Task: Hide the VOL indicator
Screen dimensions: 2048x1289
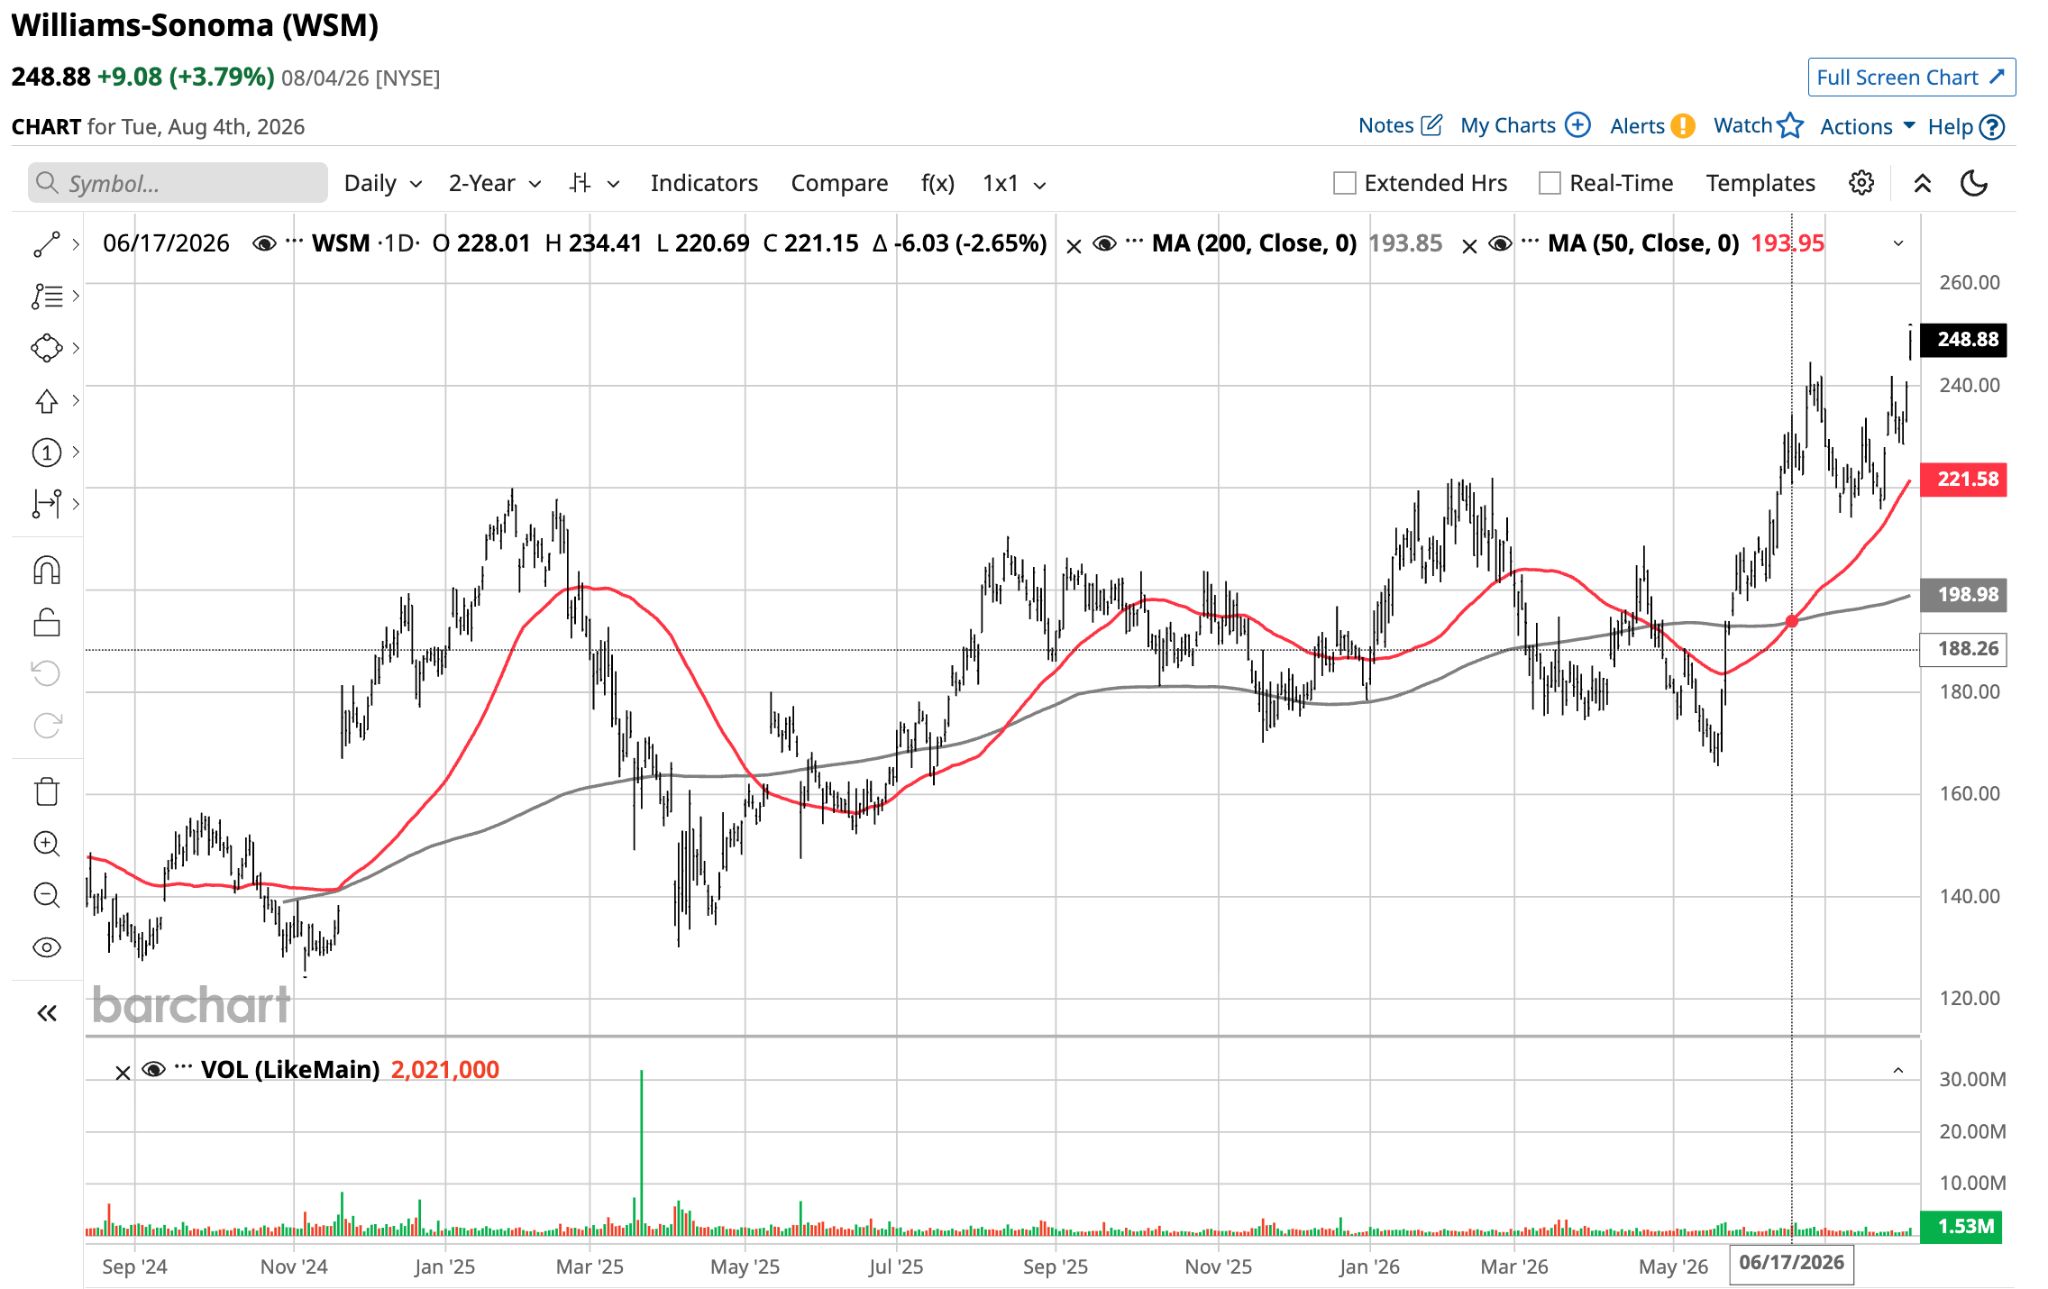Action: click(x=153, y=1070)
